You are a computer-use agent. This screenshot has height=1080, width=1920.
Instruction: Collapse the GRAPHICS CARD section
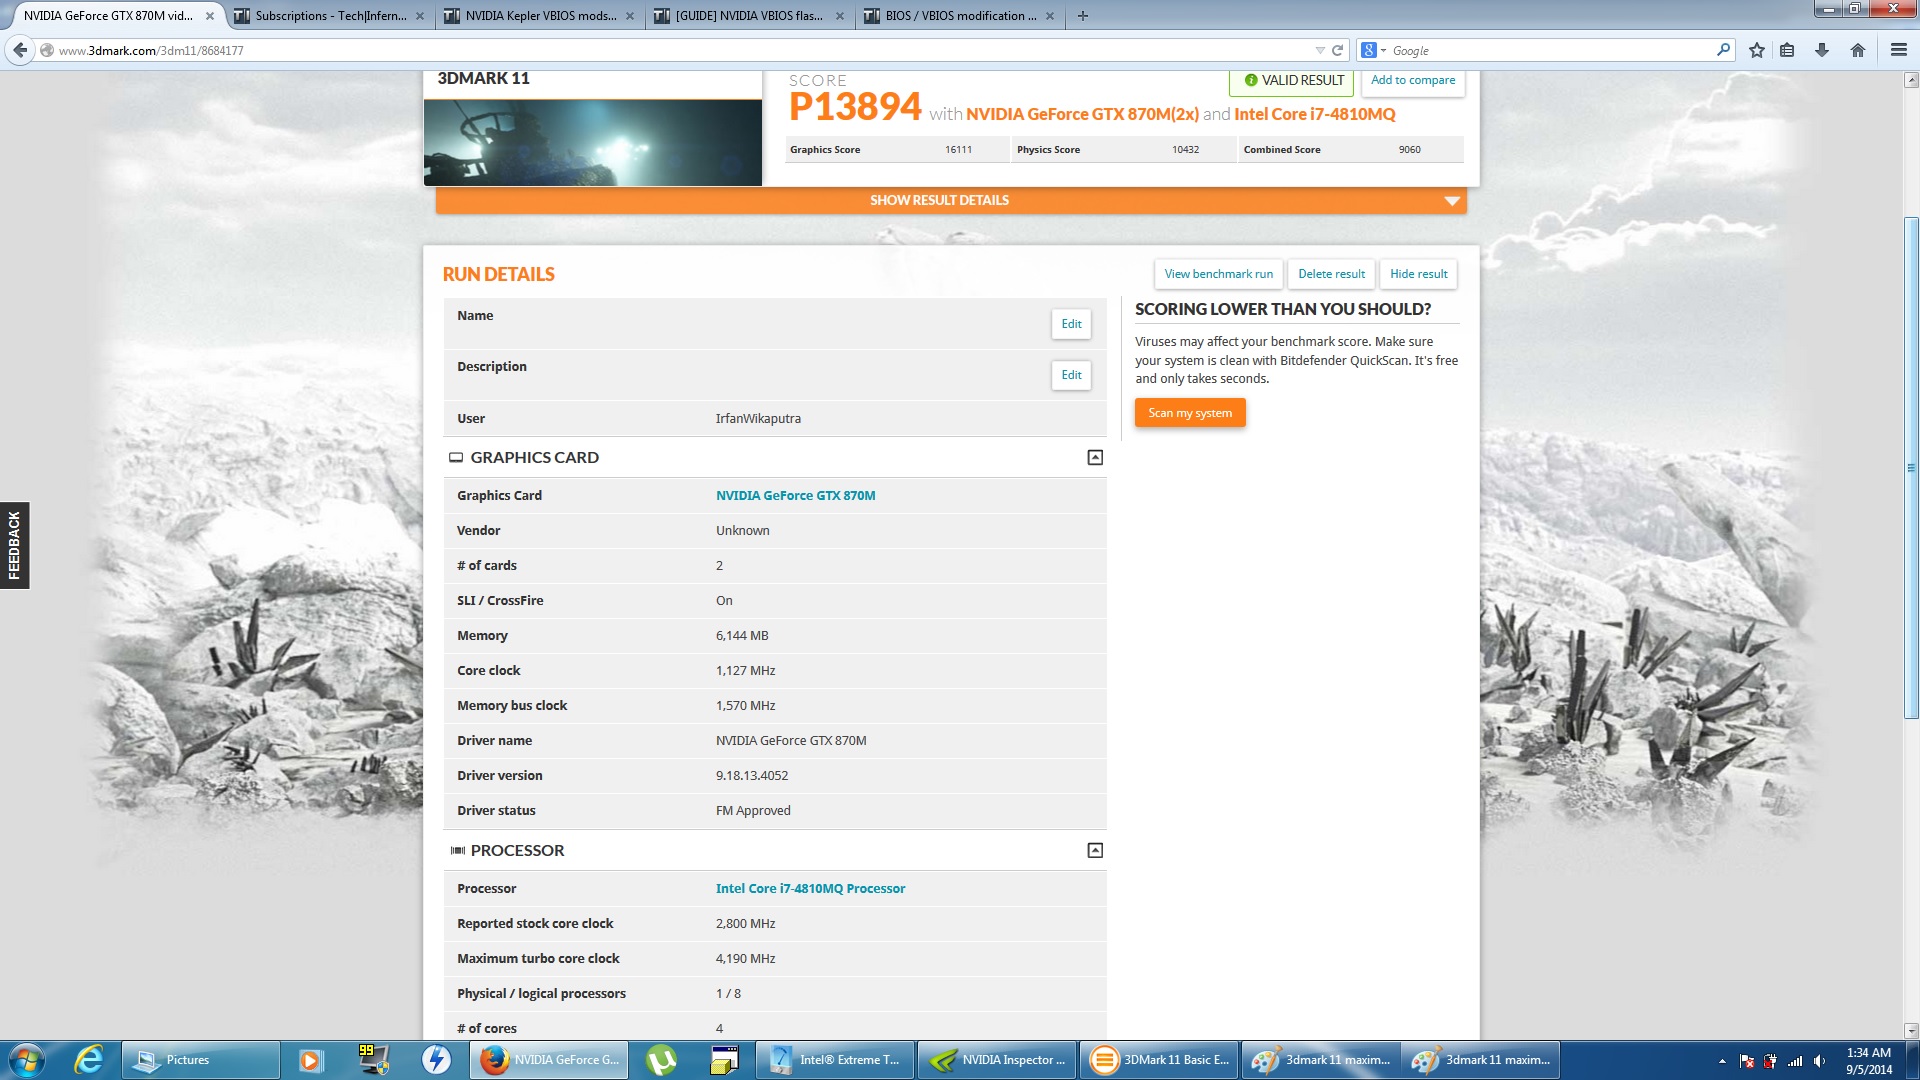point(1095,458)
